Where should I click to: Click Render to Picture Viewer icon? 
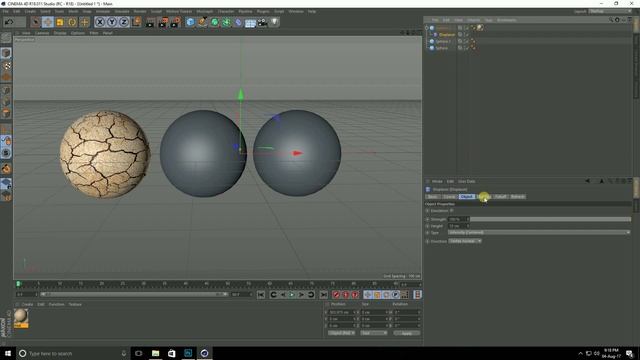pos(163,22)
